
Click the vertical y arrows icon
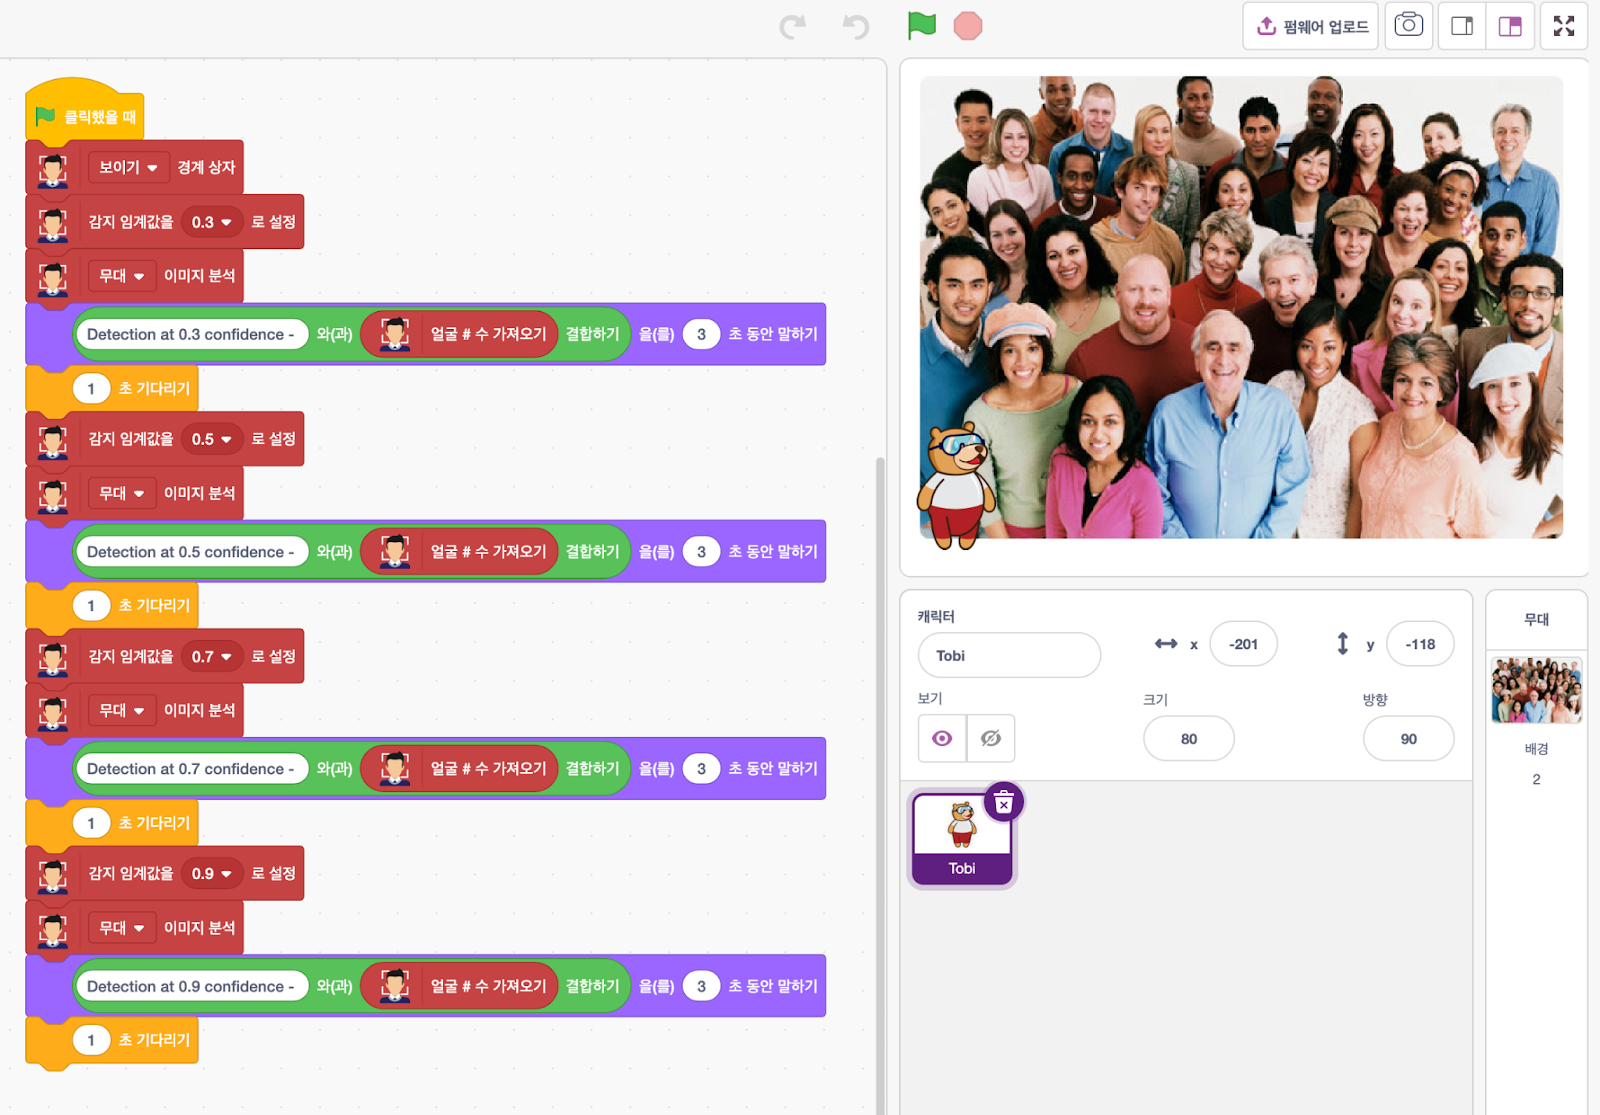1343,644
